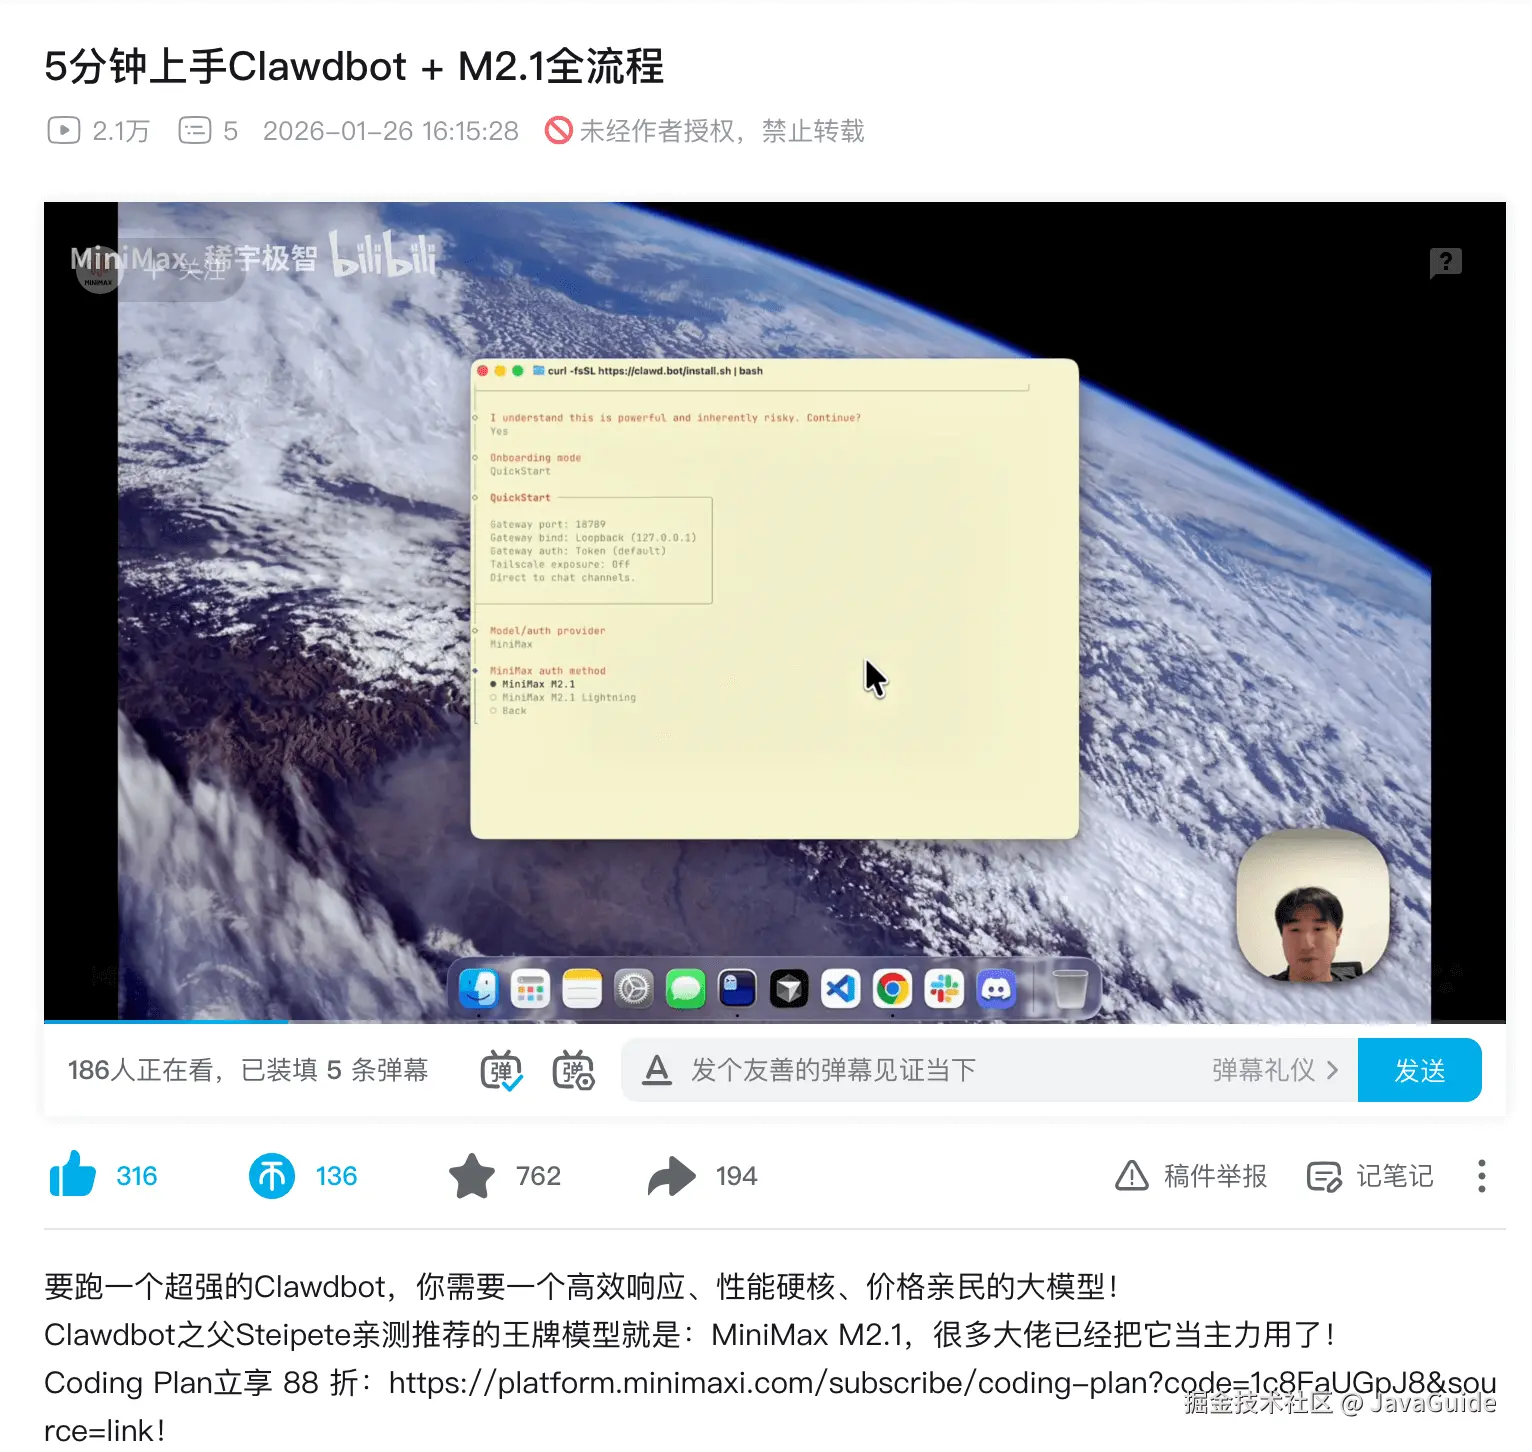Open 记笔记 to take notes
This screenshot has height=1452, width=1532.
[x=1370, y=1176]
